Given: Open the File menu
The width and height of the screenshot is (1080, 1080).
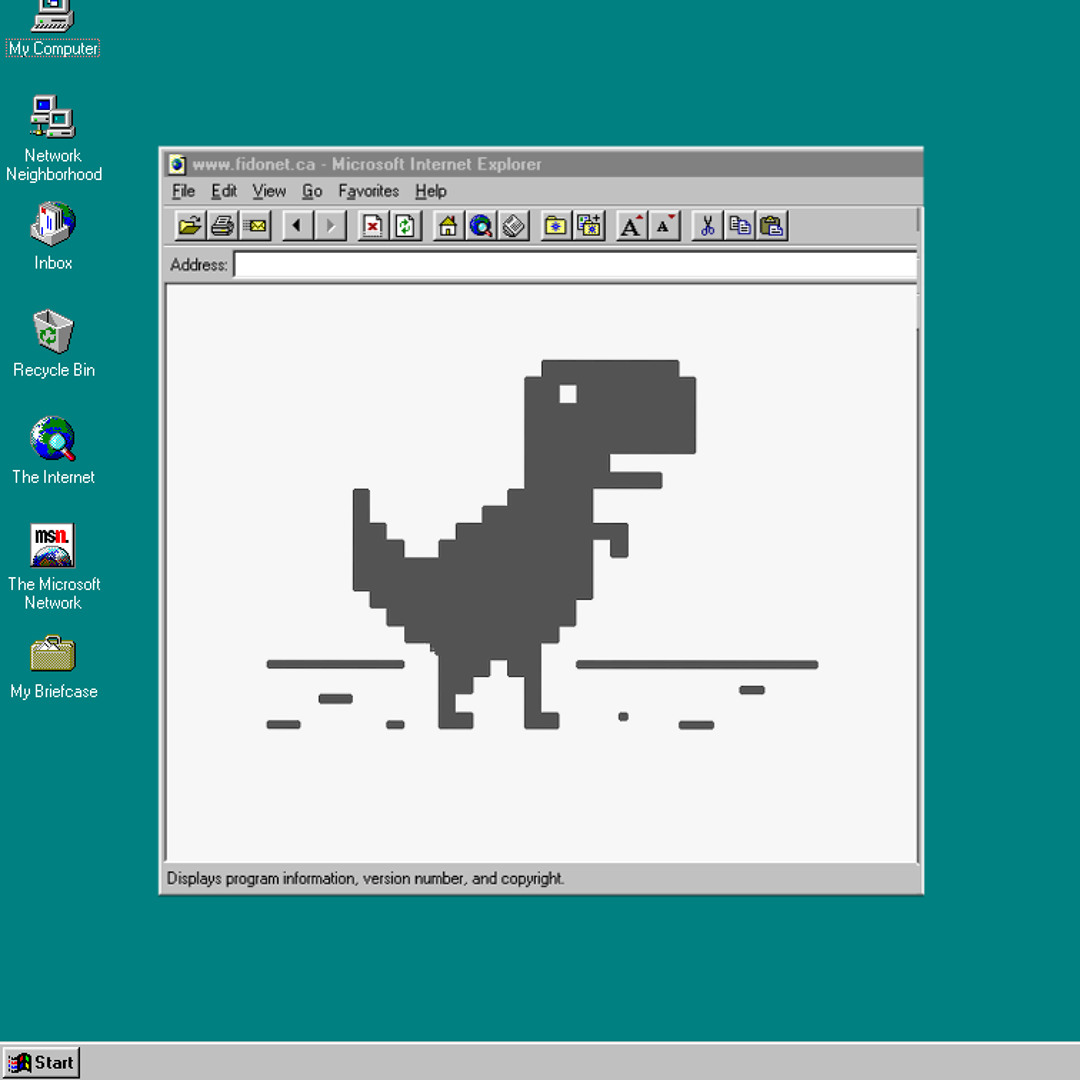Looking at the screenshot, I should click(183, 191).
